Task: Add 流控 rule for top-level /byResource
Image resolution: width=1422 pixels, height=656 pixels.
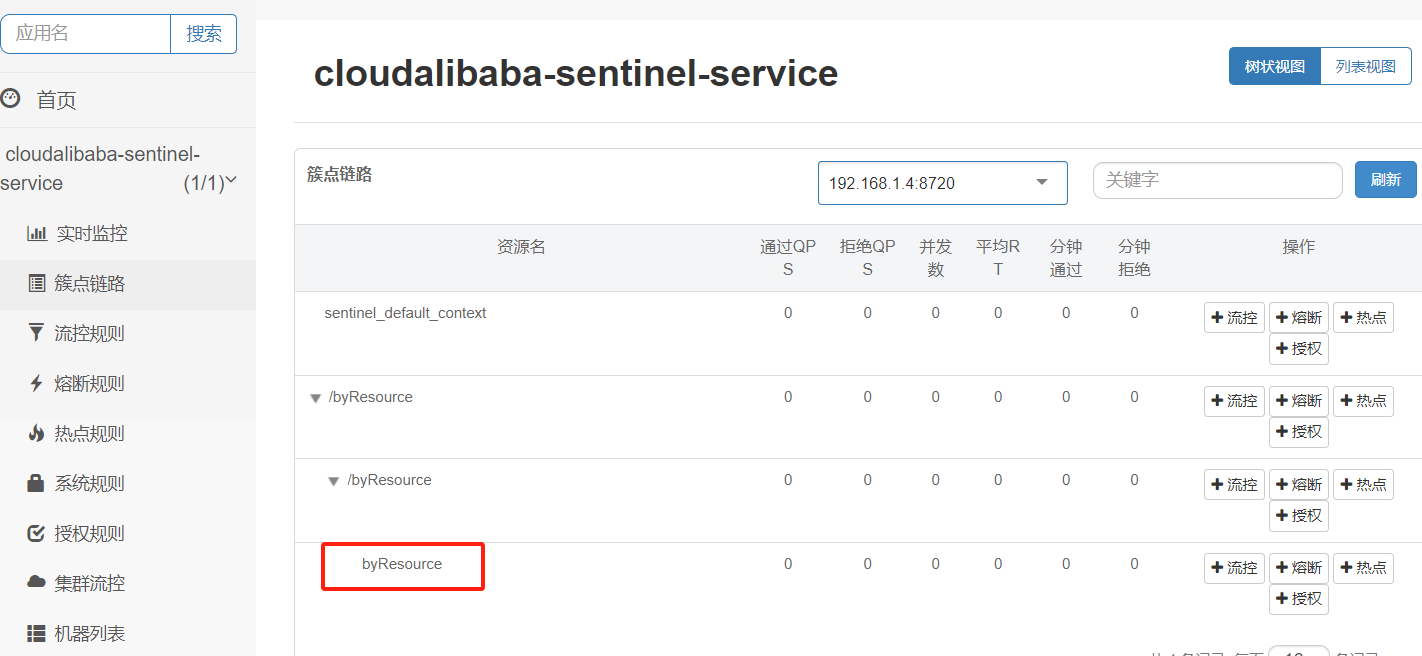Action: click(x=1235, y=400)
